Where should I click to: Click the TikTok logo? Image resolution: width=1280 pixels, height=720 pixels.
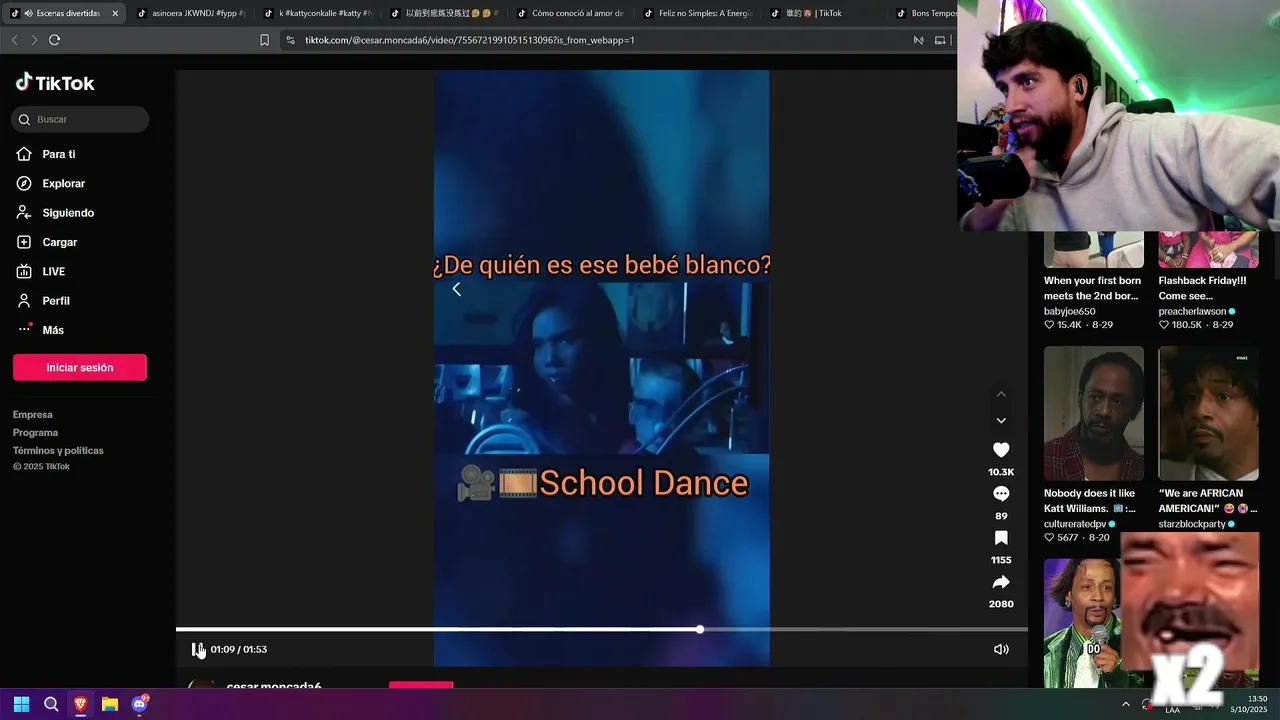pos(55,83)
